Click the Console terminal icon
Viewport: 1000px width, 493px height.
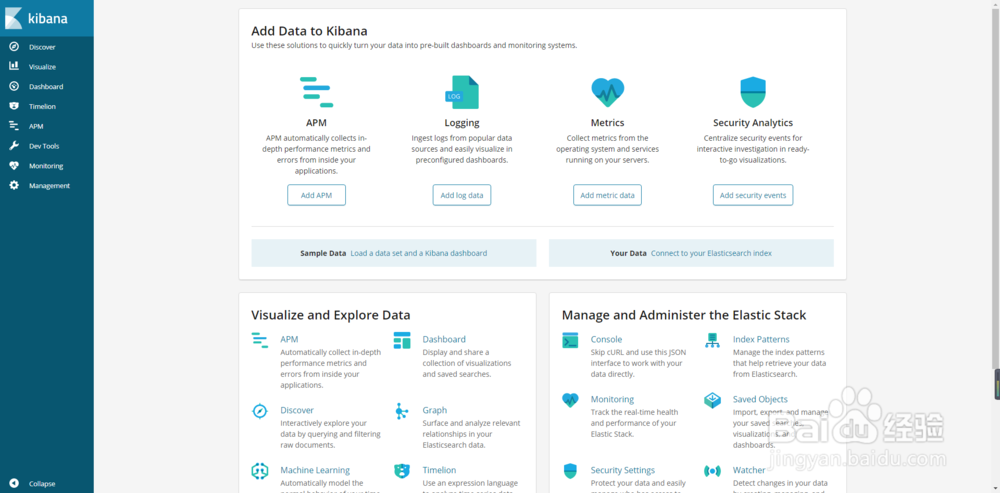point(570,340)
